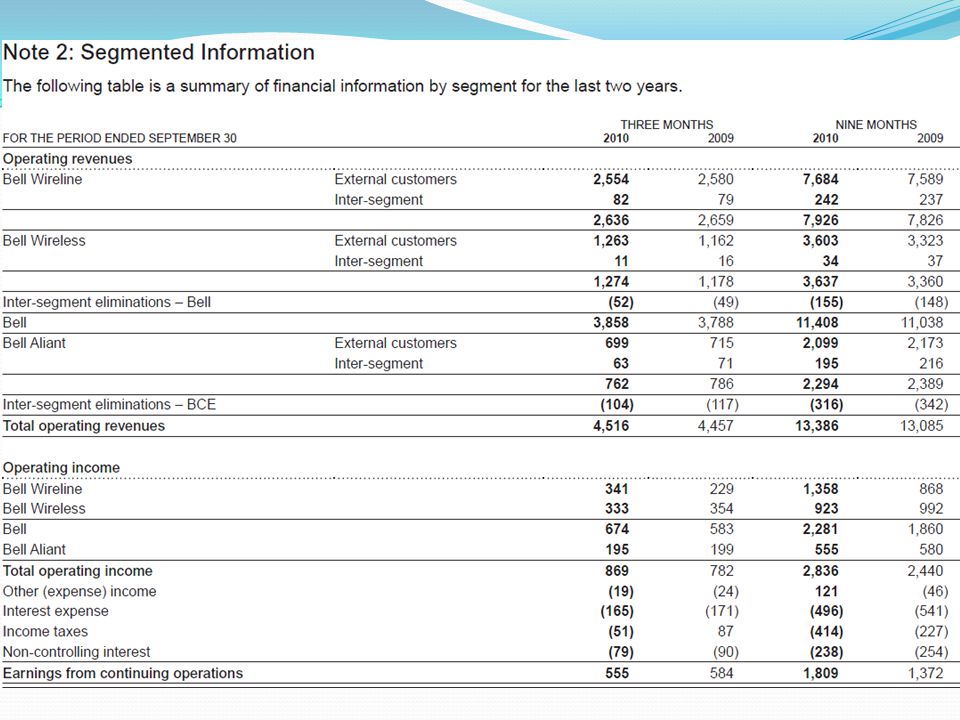Click the nine-month value 7,684

tap(820, 179)
